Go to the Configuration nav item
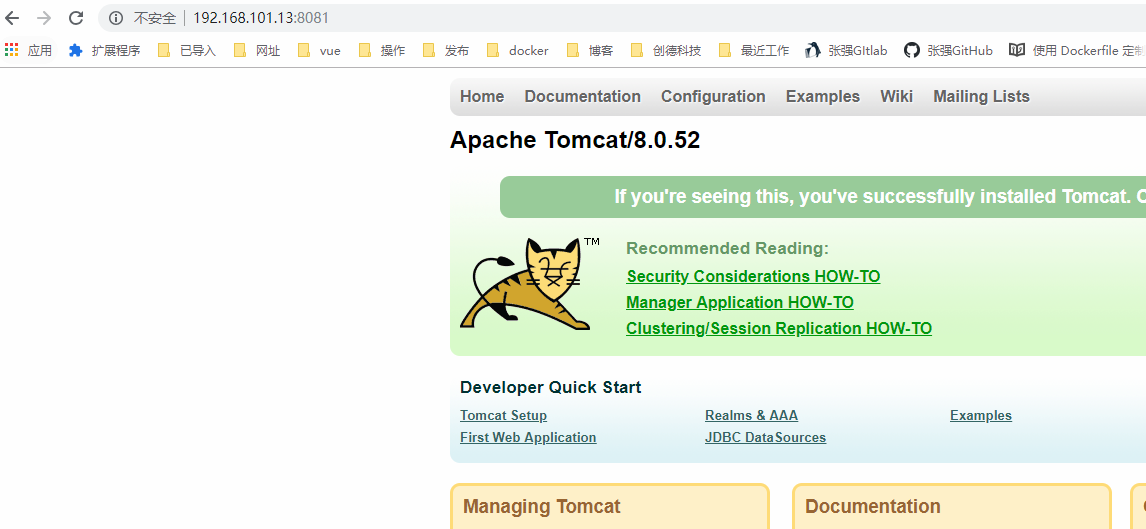 (713, 97)
